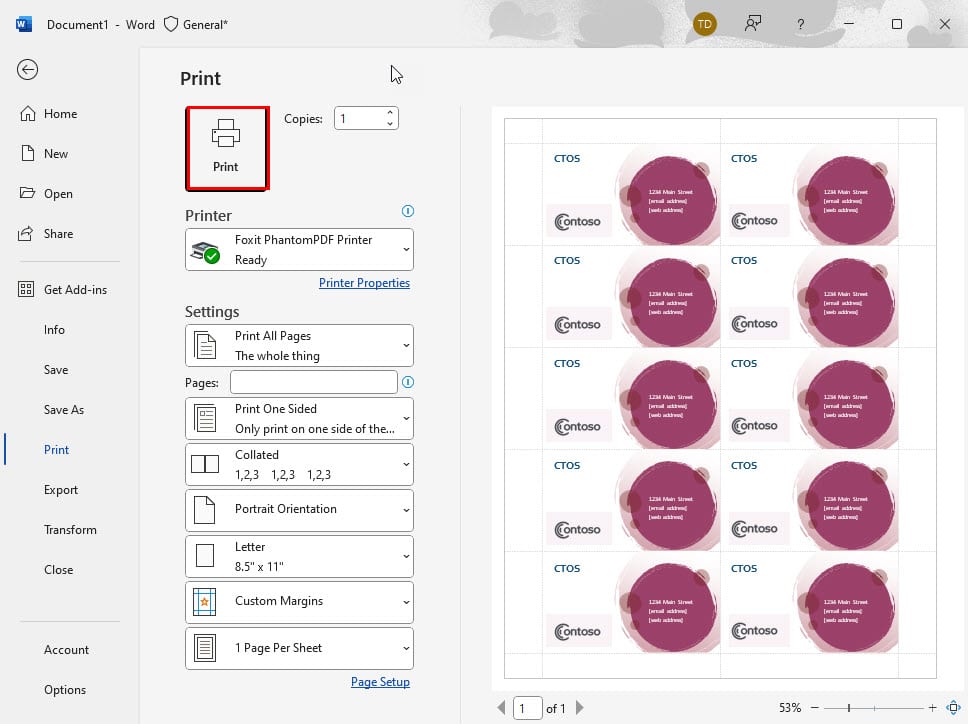Select New in the sidebar
Screen dimensions: 968x724
(x=44, y=154)
